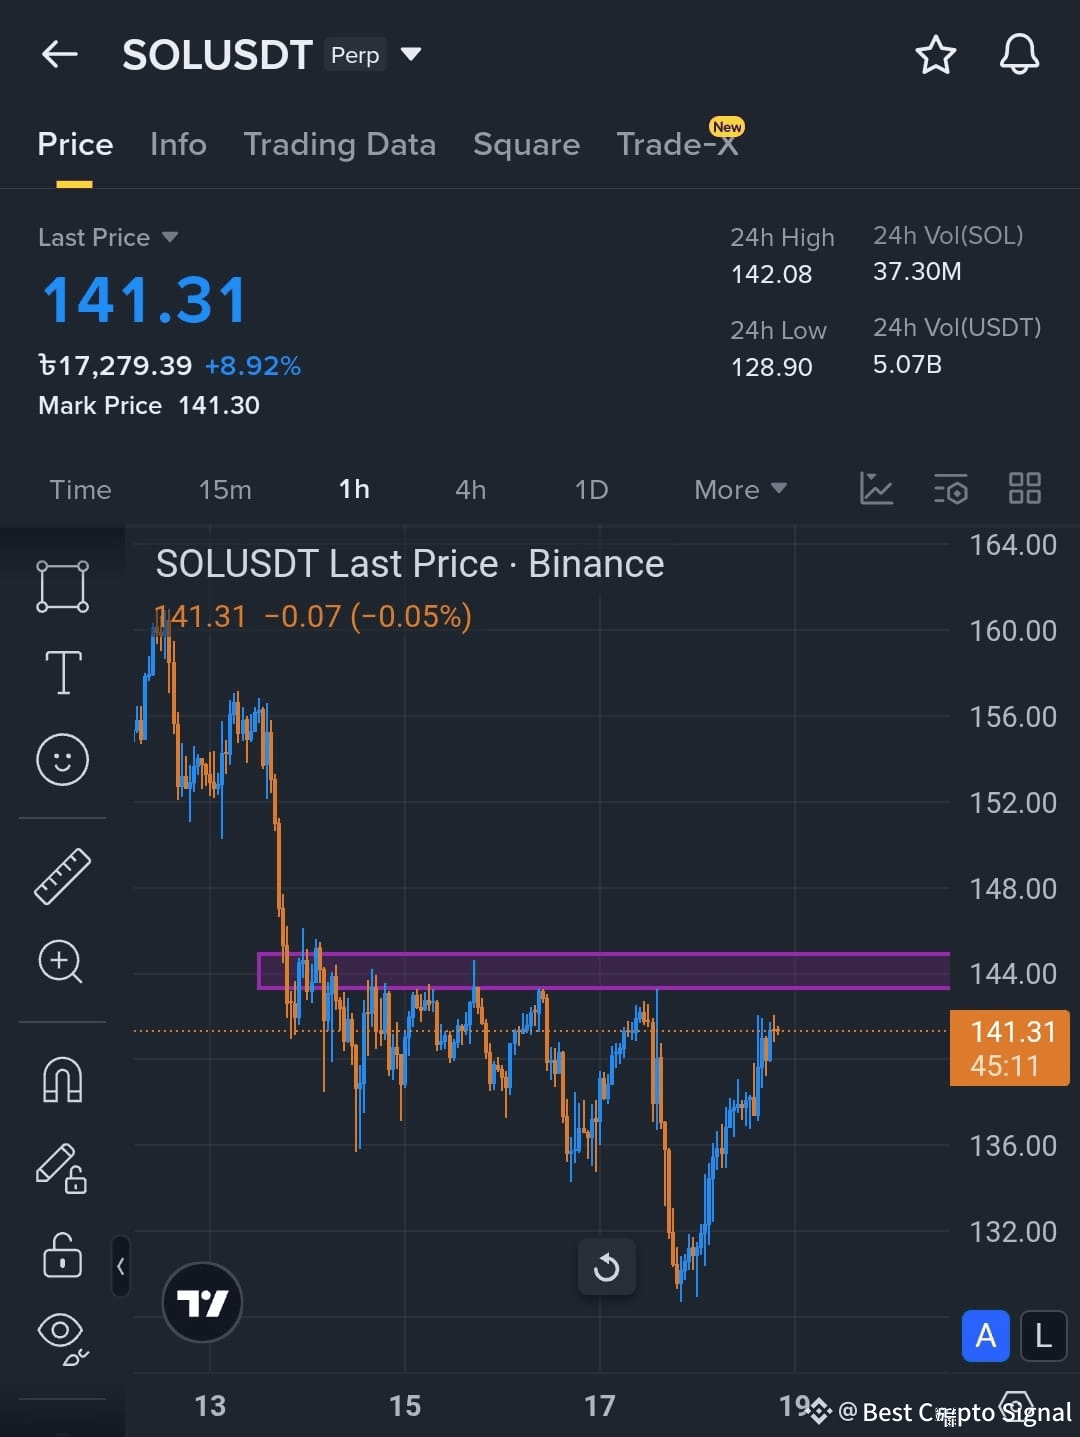This screenshot has height=1437, width=1080.
Task: Open chart settings icon
Action: (x=950, y=488)
